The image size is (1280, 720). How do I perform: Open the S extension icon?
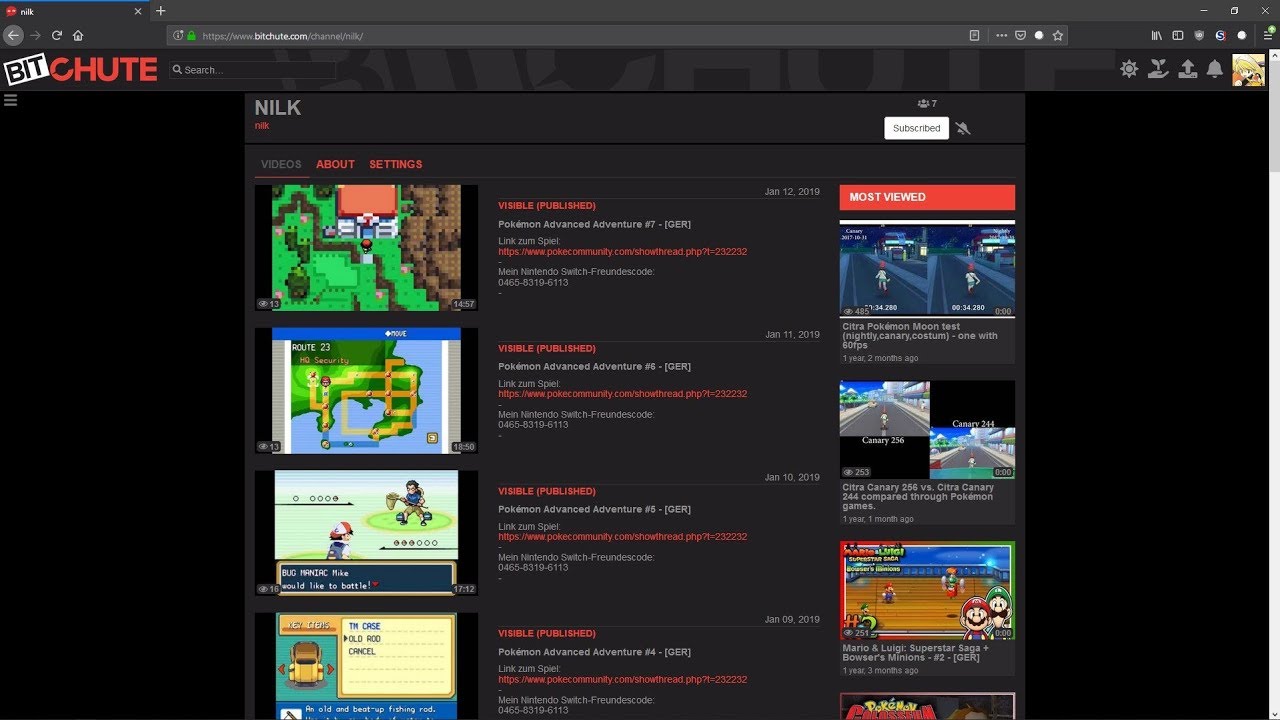point(1221,35)
